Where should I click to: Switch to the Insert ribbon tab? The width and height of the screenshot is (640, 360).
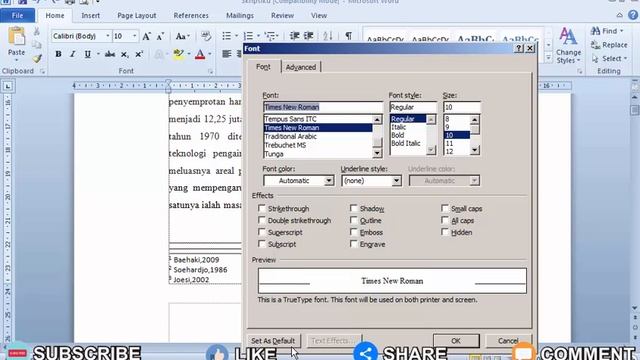click(91, 16)
